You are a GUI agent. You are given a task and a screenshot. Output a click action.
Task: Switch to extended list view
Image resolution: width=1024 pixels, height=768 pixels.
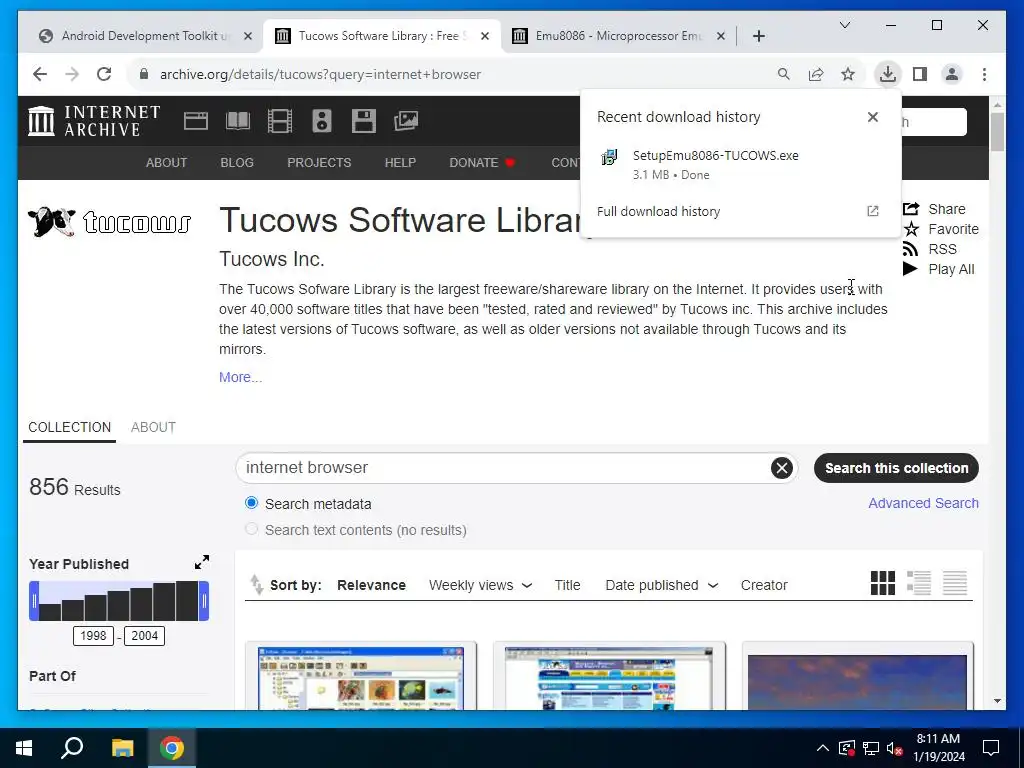click(x=919, y=583)
